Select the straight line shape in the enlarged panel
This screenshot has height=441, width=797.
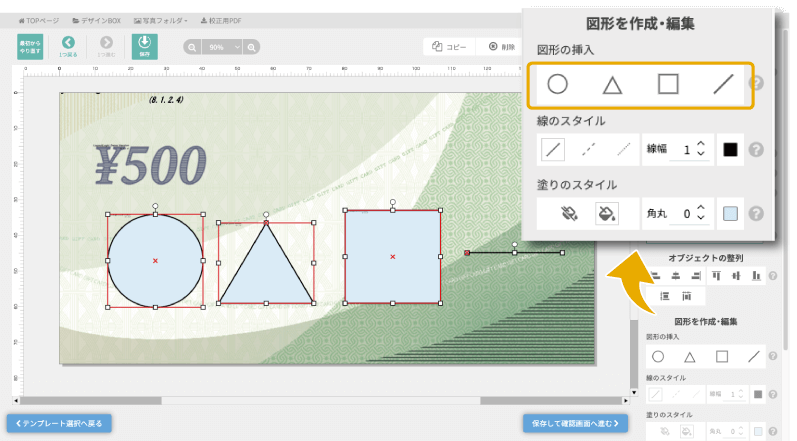(x=723, y=85)
